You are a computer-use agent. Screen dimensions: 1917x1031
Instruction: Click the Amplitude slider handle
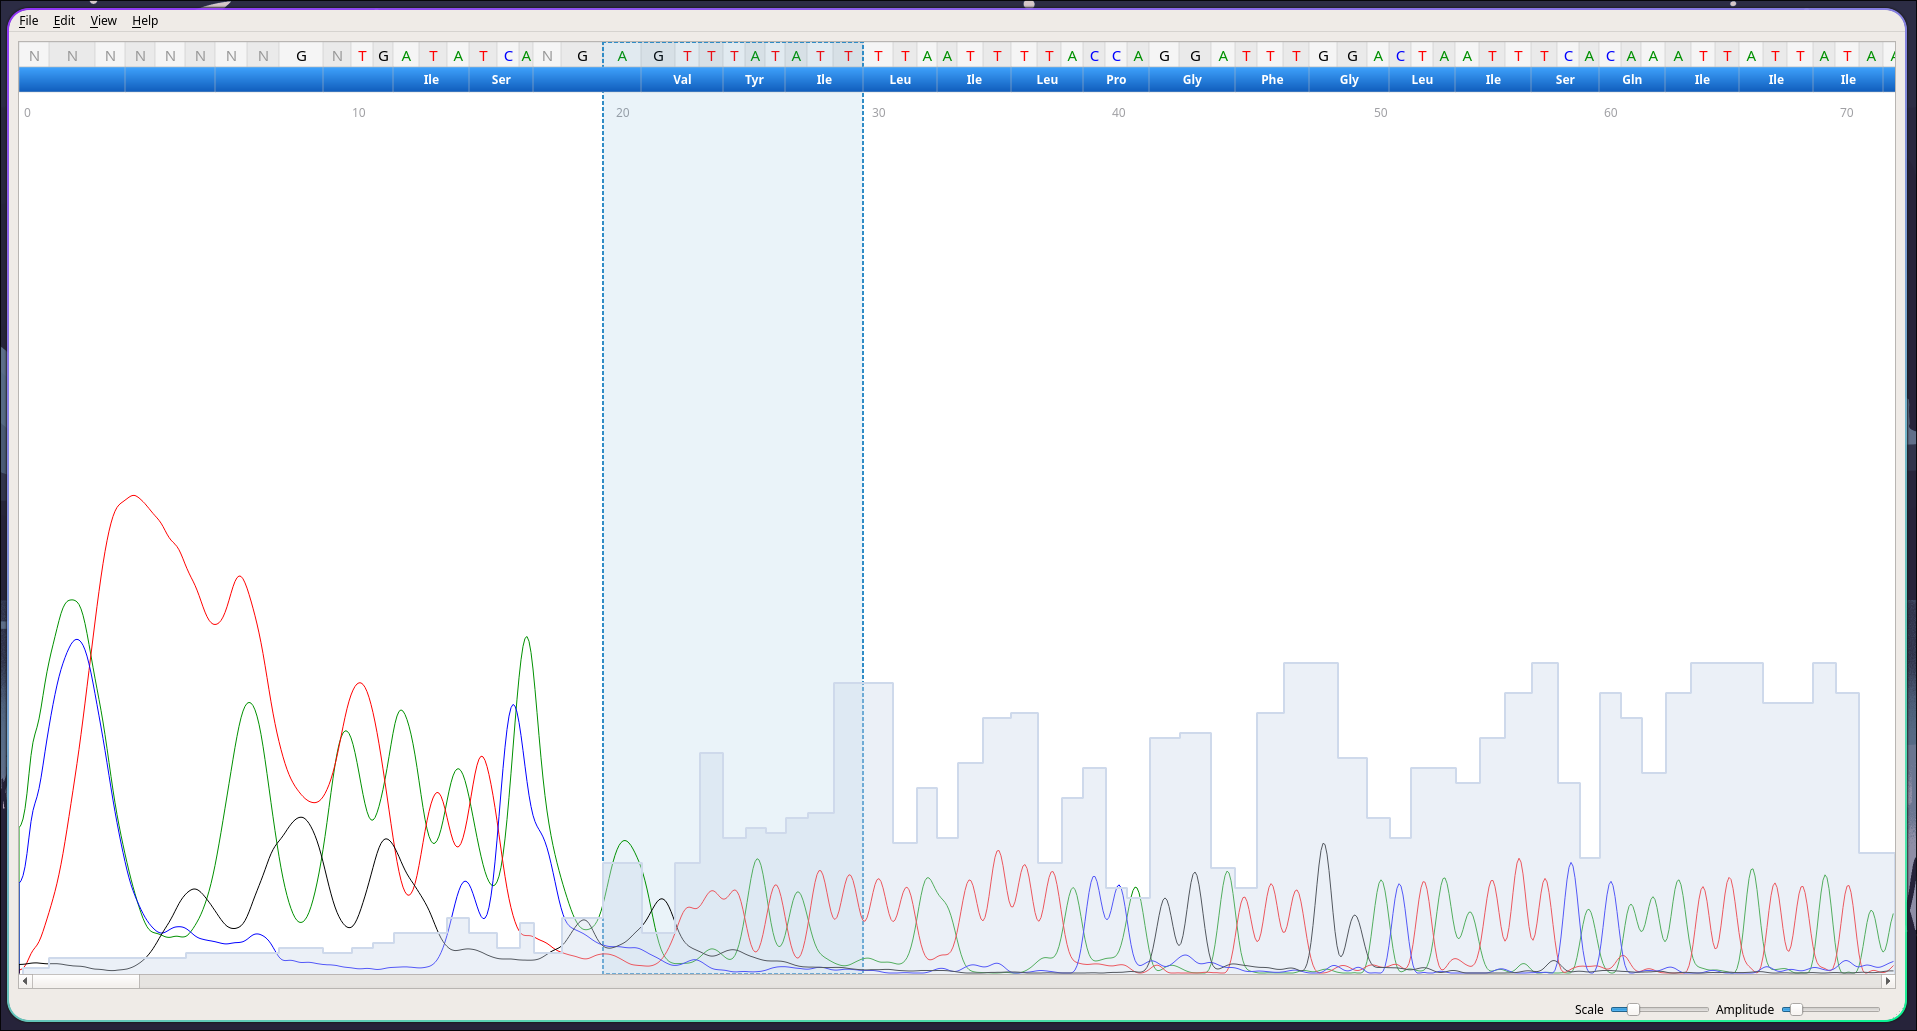(x=1796, y=1009)
